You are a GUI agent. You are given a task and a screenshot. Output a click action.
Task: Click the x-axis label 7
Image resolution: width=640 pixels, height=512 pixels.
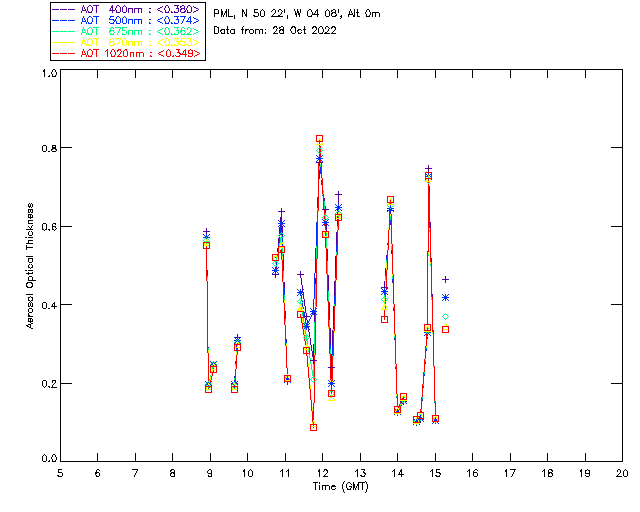(x=135, y=474)
